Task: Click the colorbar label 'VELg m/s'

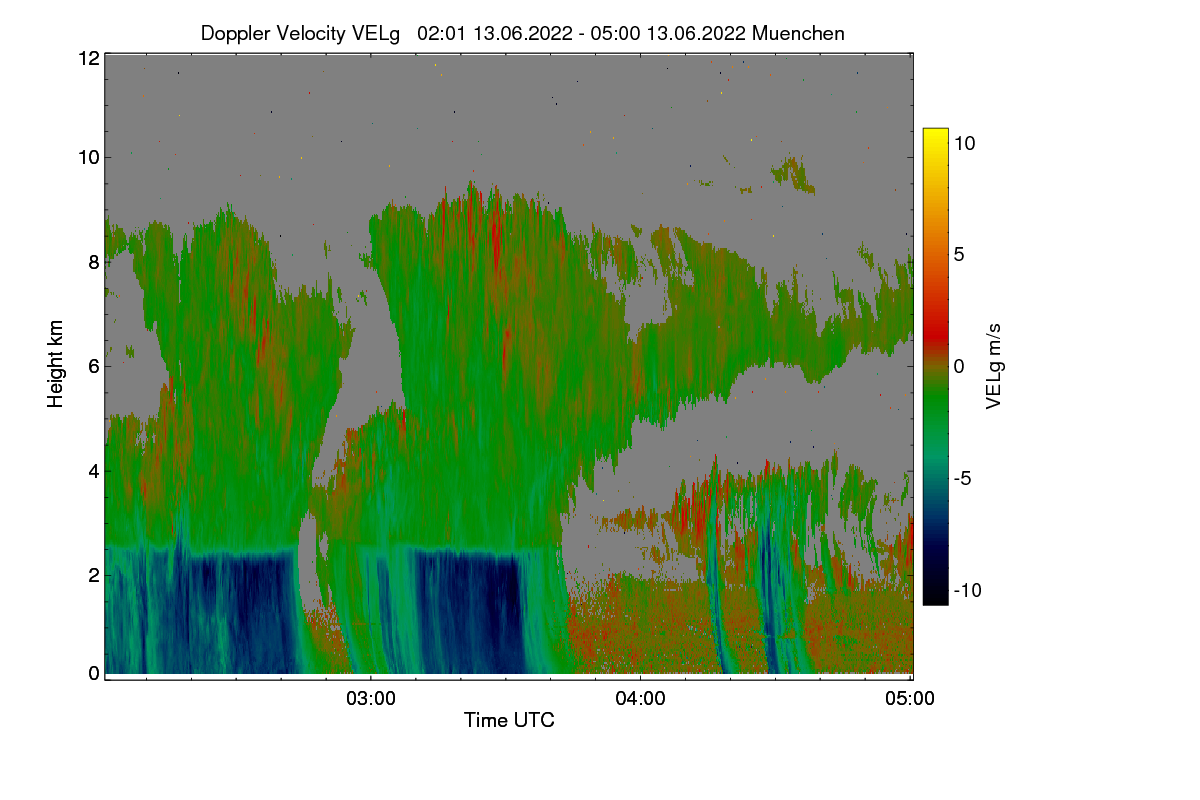Action: click(995, 366)
